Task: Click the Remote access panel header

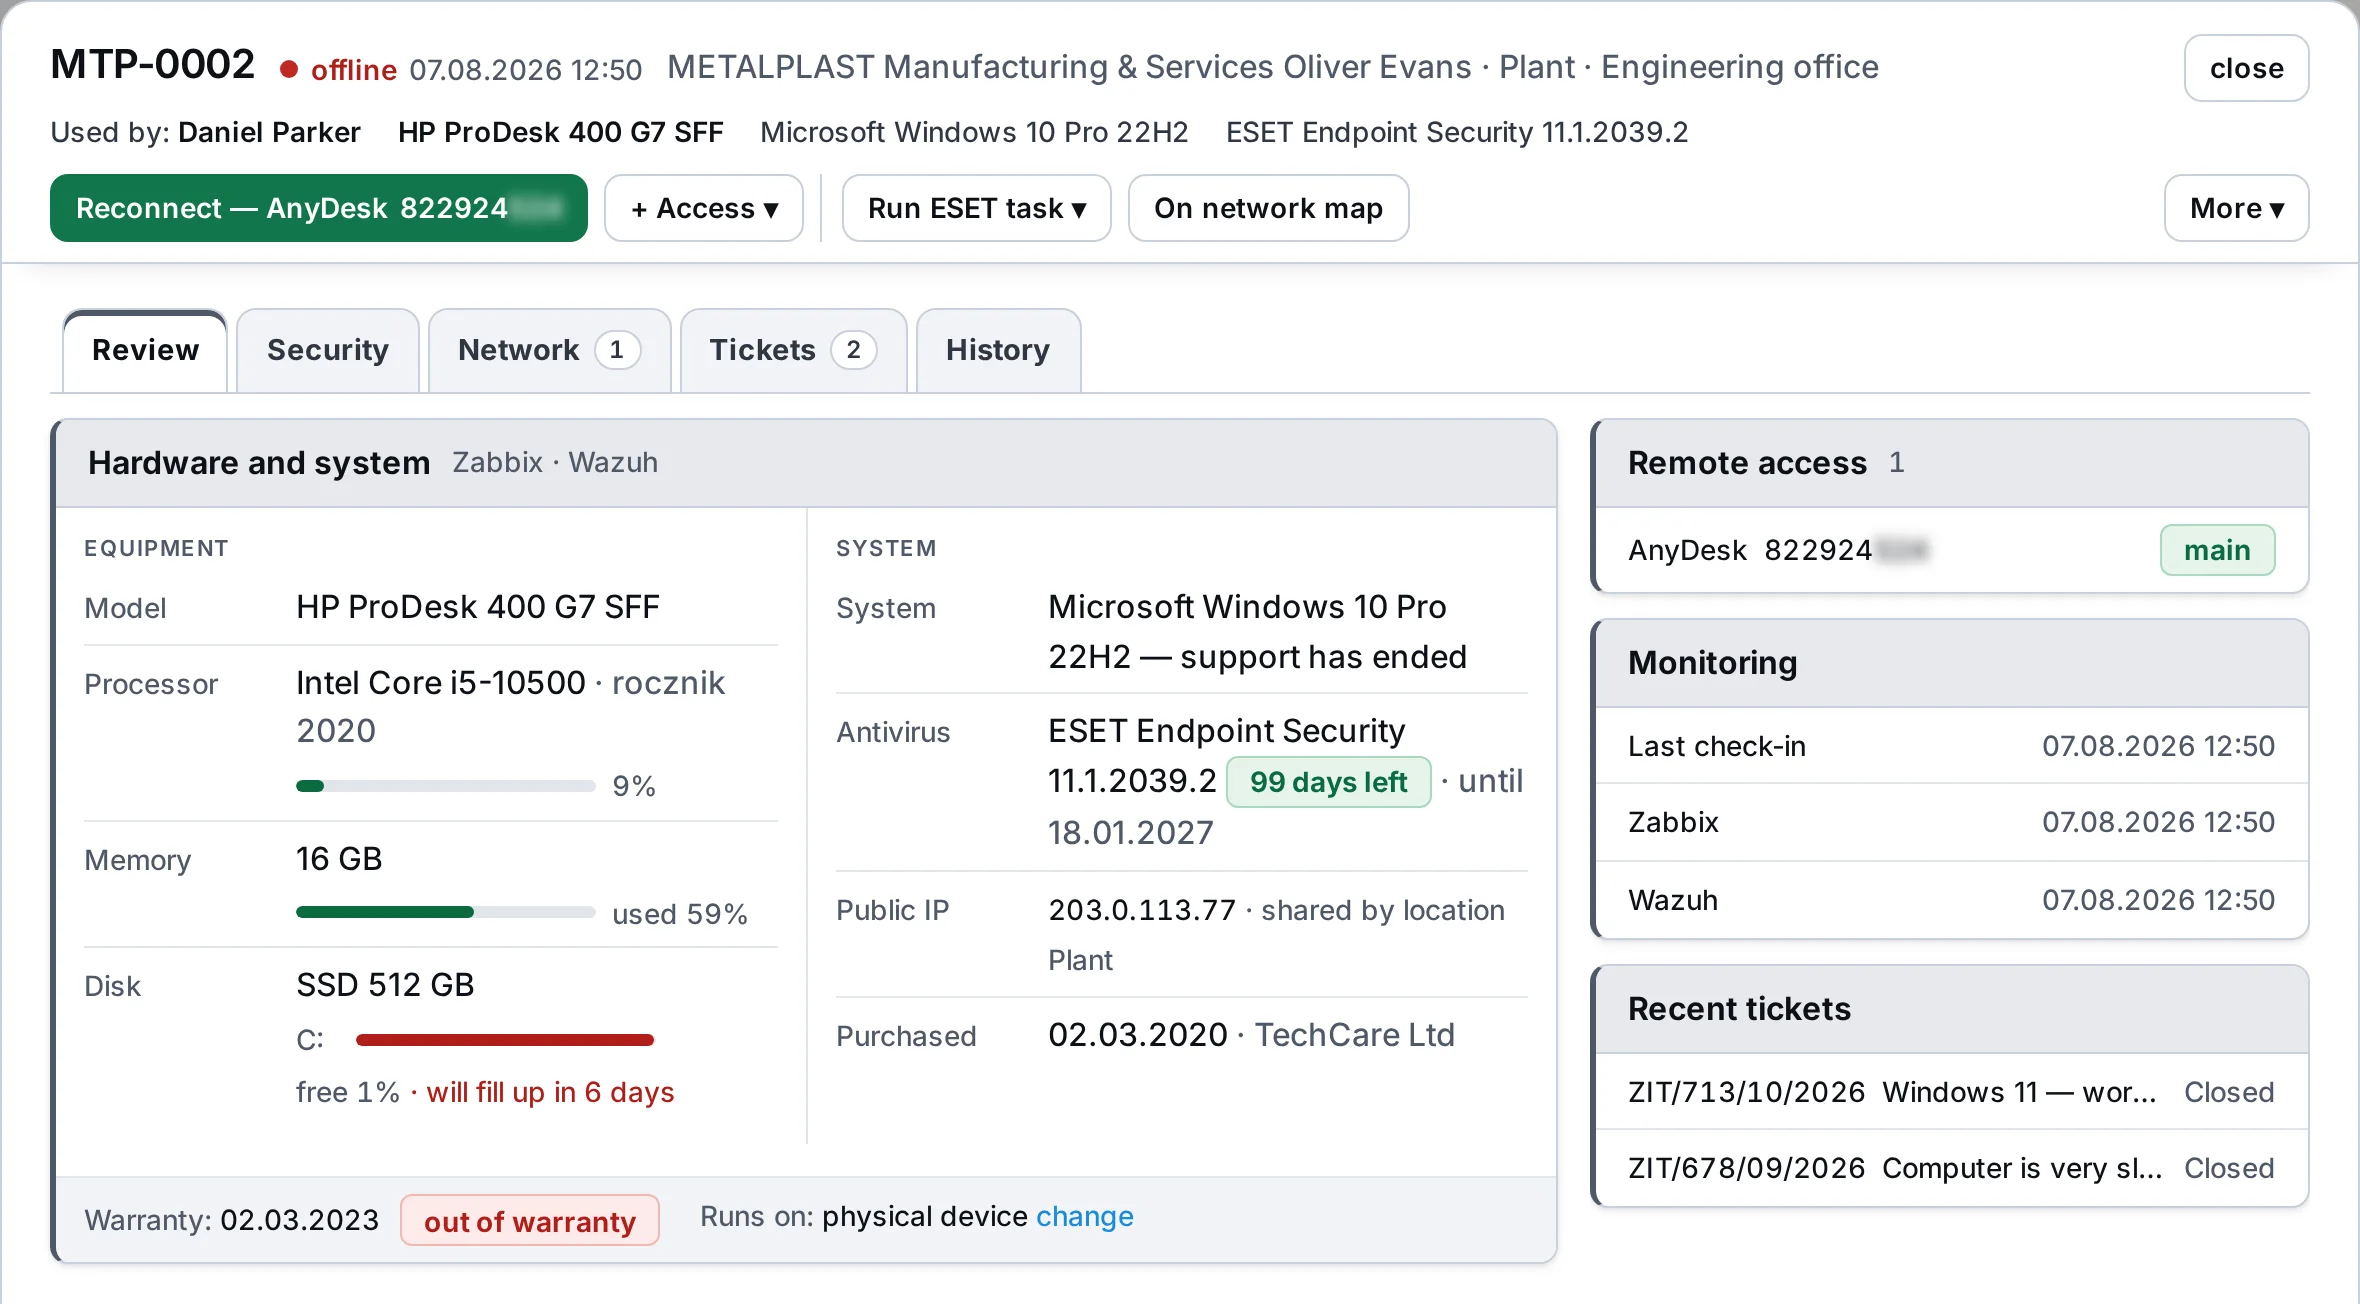Action: click(1951, 463)
